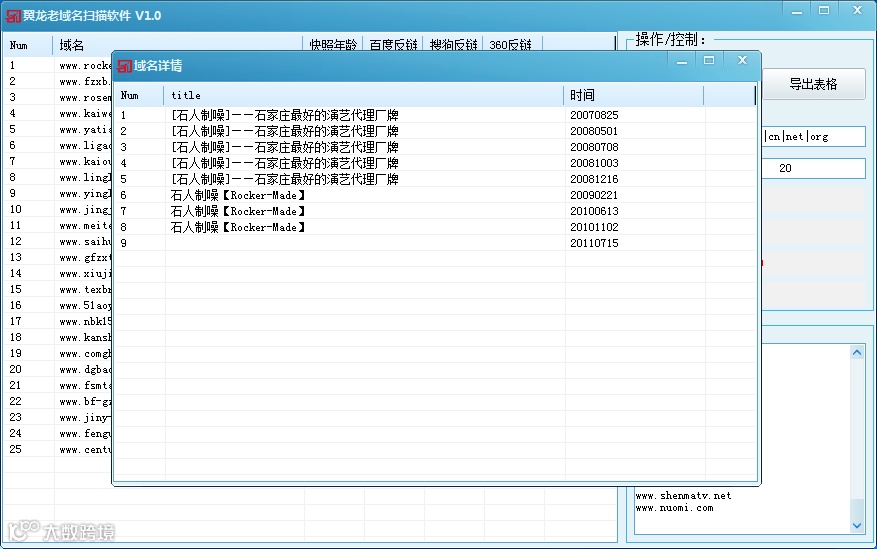Image resolution: width=877 pixels, height=549 pixels.
Task: Select main list row 16 www.51aoy domain
Action: click(x=85, y=306)
